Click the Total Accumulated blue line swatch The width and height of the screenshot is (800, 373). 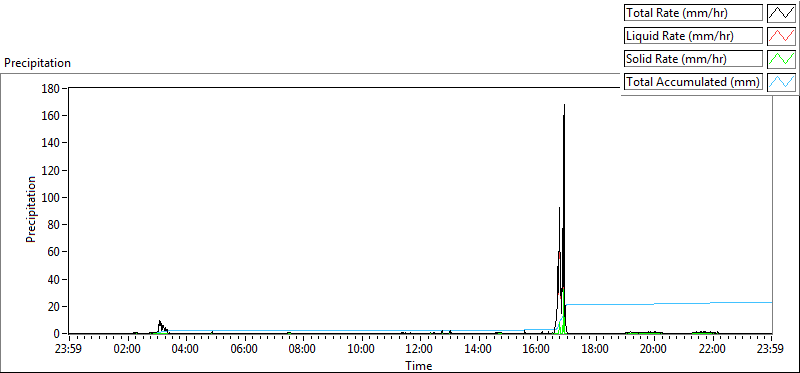point(781,82)
